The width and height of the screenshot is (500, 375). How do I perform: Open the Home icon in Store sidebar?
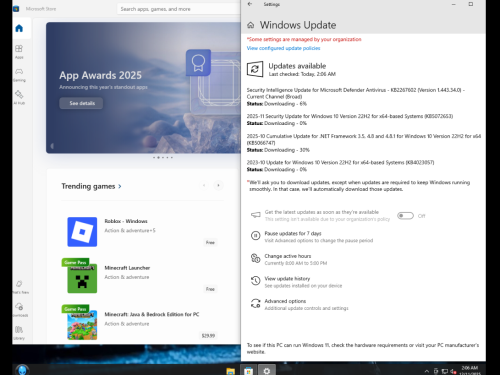(x=19, y=28)
